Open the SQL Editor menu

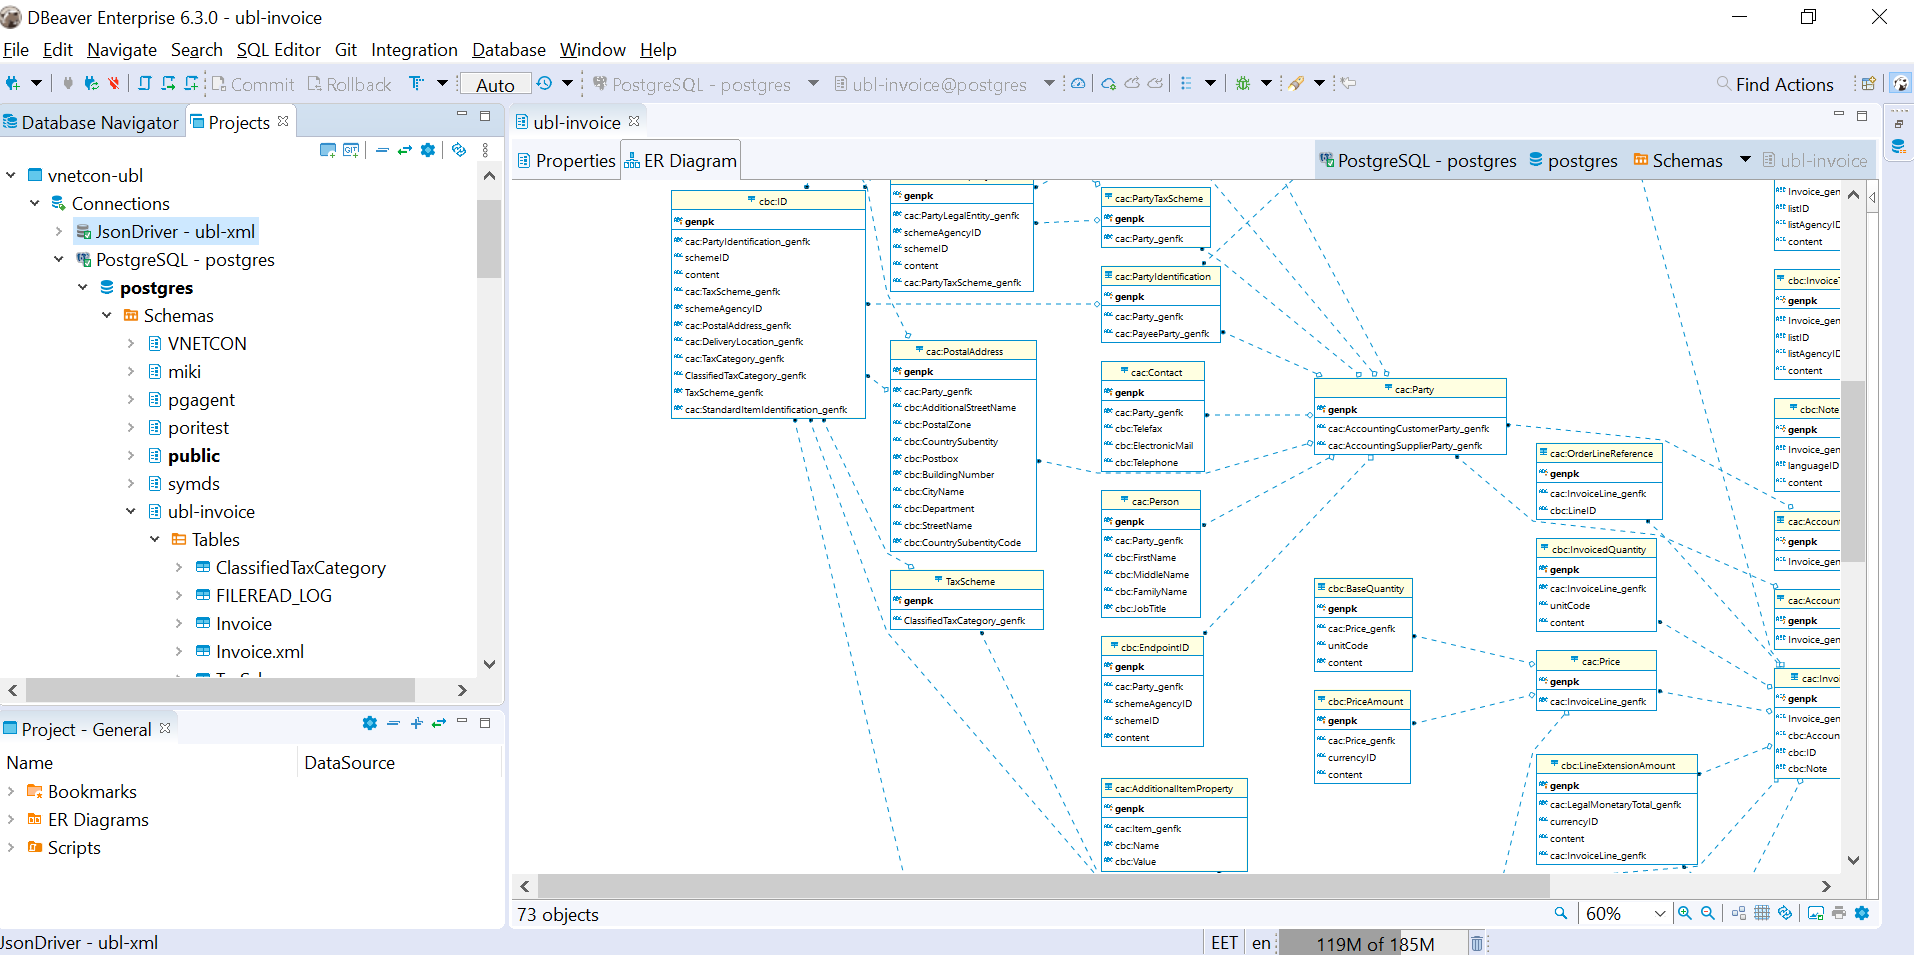point(278,49)
